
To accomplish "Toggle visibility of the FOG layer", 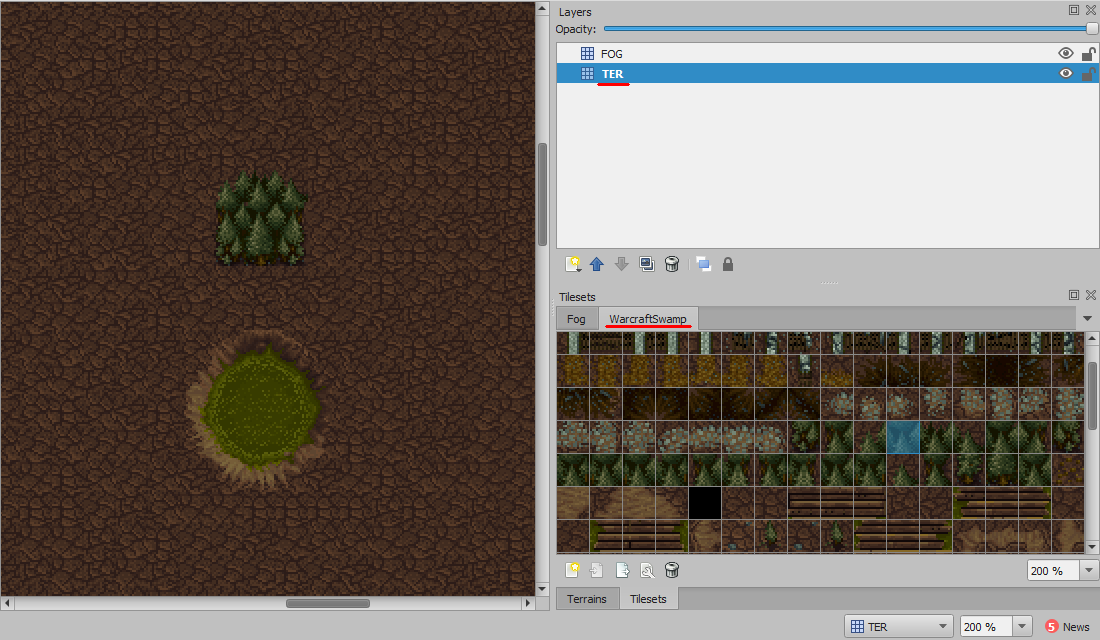I will click(x=1066, y=53).
